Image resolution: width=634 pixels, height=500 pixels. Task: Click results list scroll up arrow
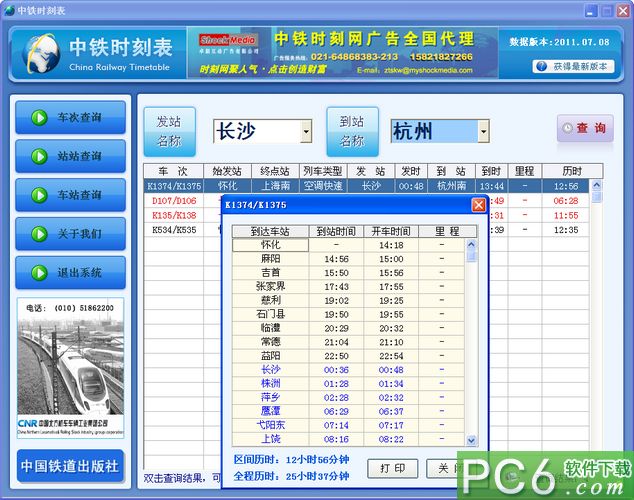tap(596, 186)
